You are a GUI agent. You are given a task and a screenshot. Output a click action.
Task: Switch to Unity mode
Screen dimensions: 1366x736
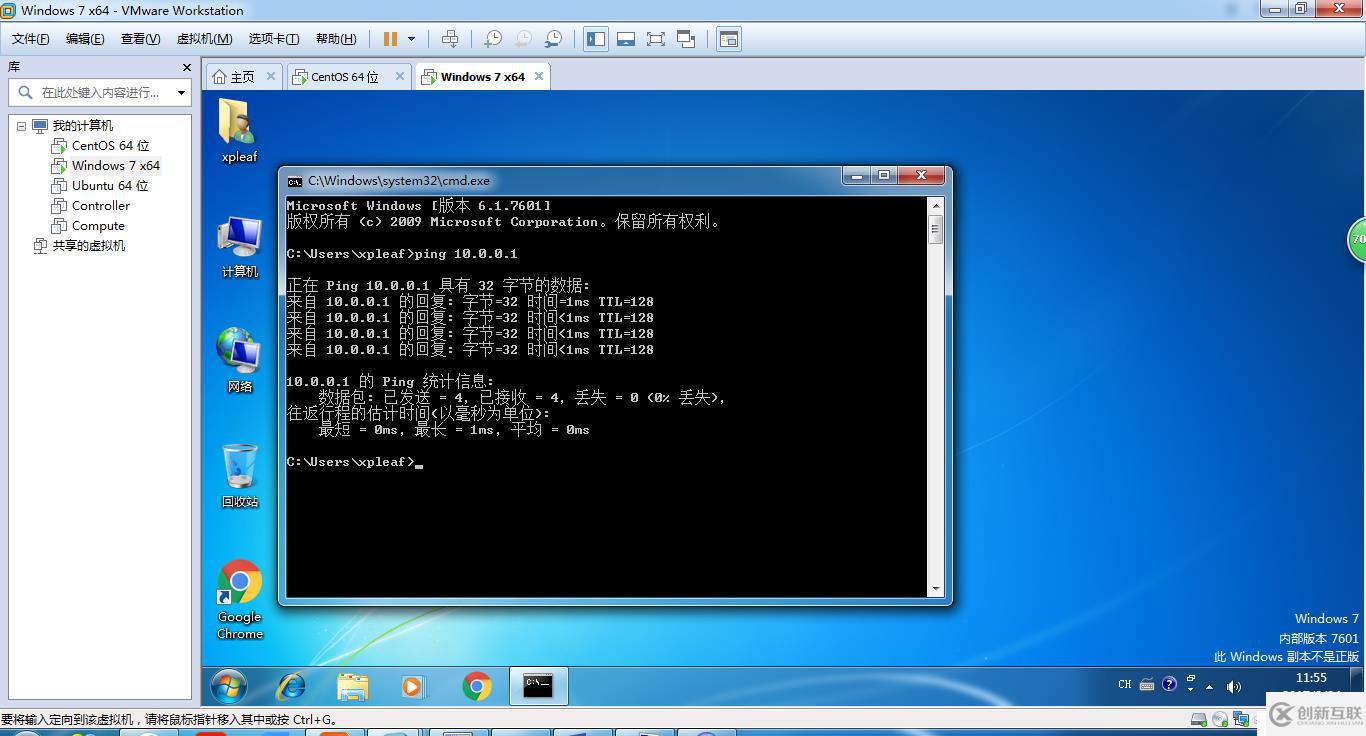coord(686,39)
